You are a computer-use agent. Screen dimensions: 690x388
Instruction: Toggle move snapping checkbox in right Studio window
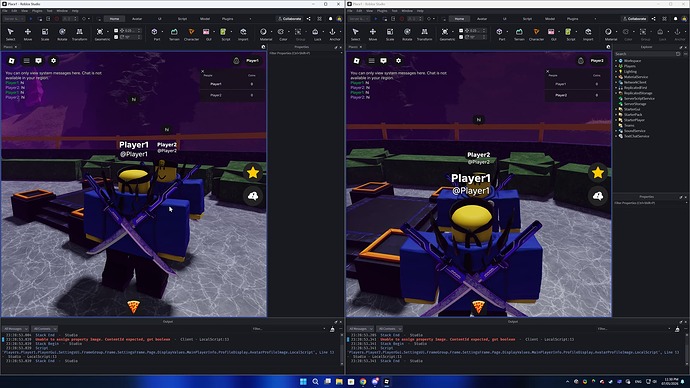click(x=461, y=31)
